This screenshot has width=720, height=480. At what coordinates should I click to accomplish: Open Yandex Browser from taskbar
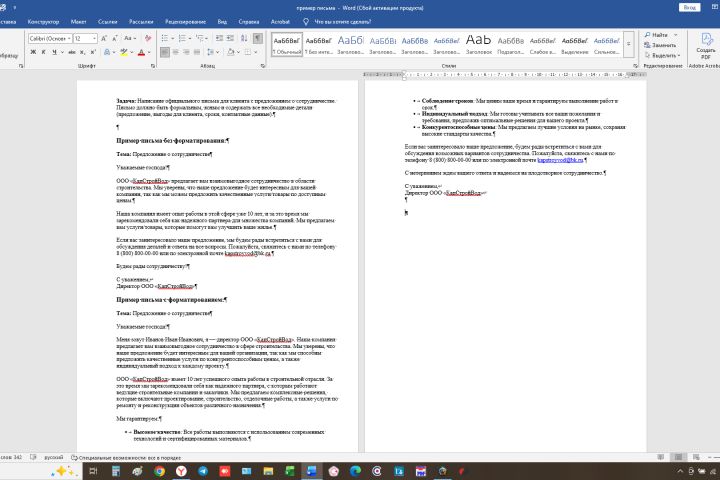click(181, 471)
